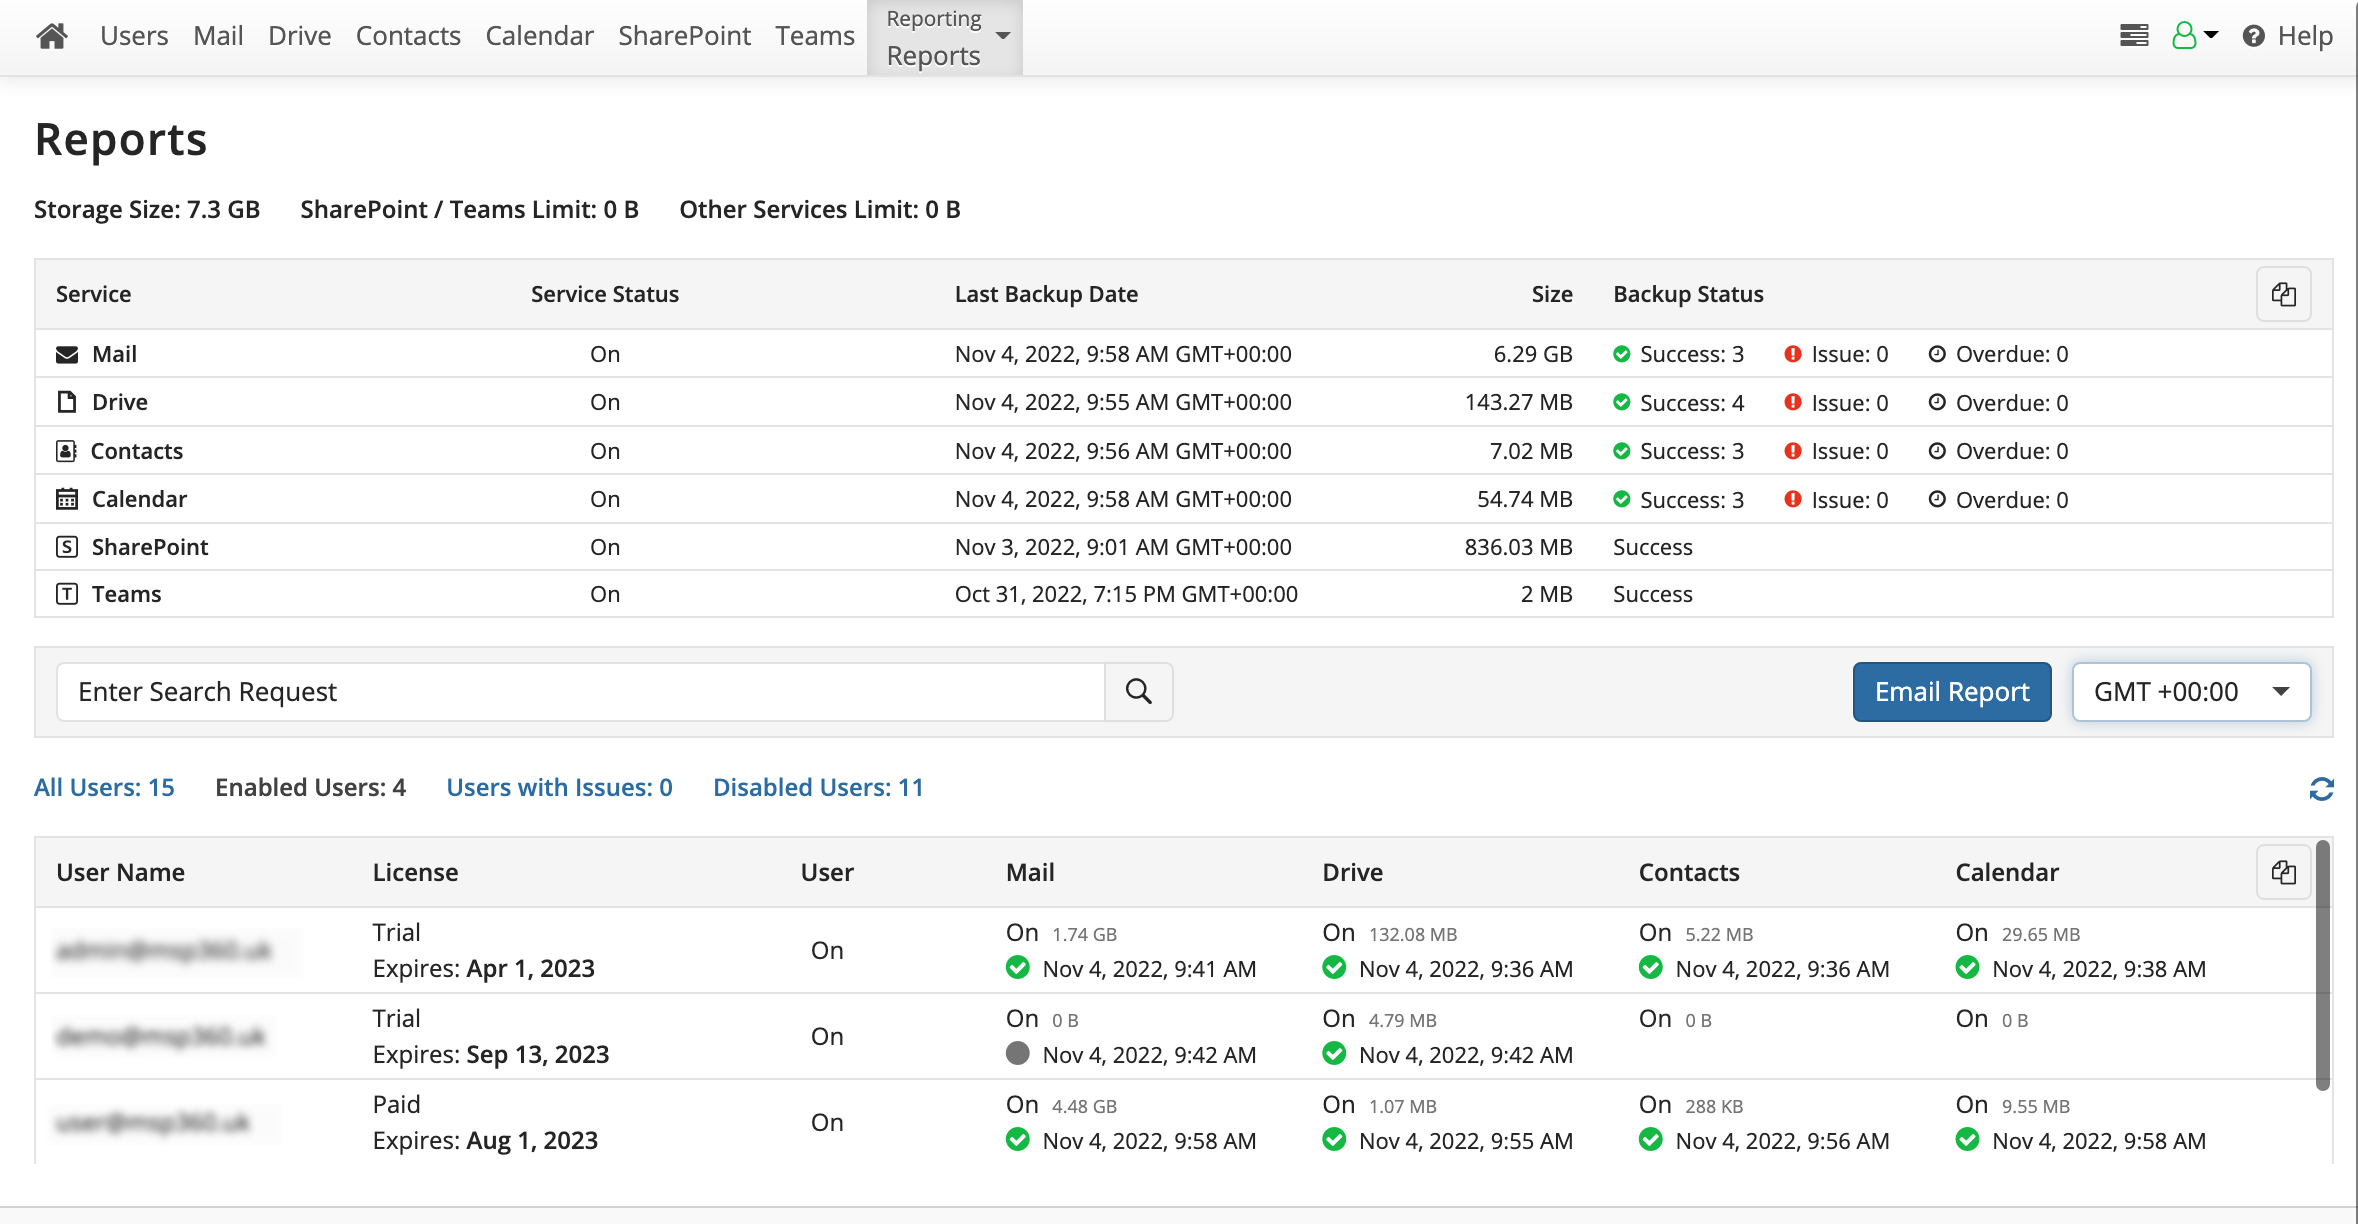Click the Email Report button
The image size is (2358, 1224).
[1952, 691]
